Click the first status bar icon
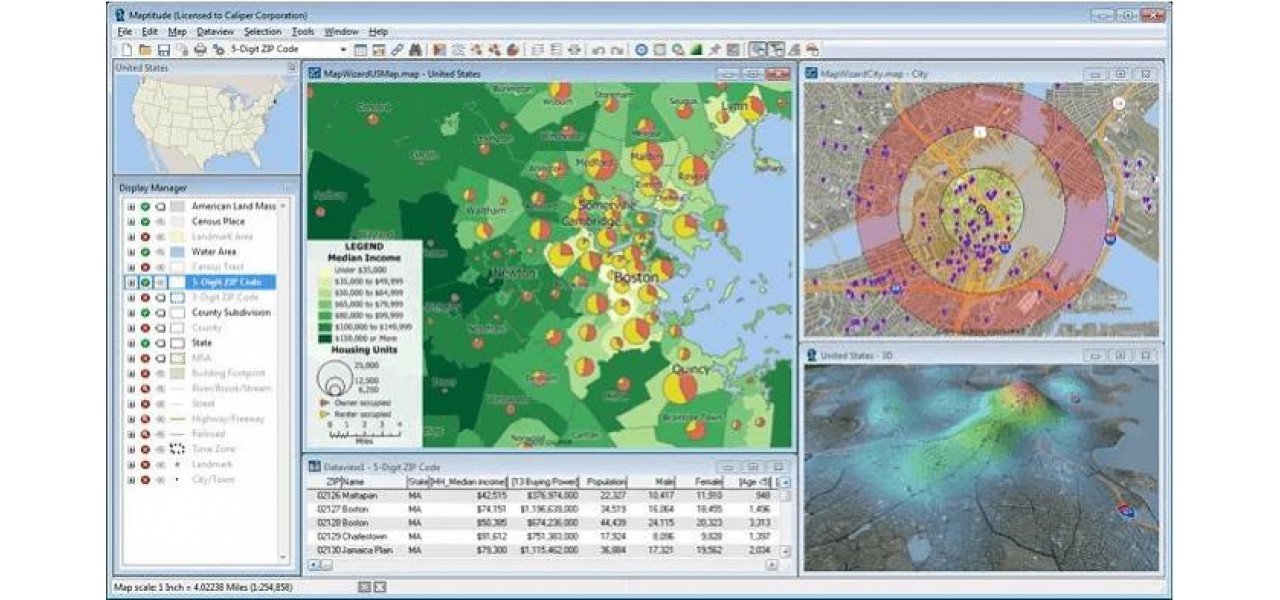 tap(364, 586)
